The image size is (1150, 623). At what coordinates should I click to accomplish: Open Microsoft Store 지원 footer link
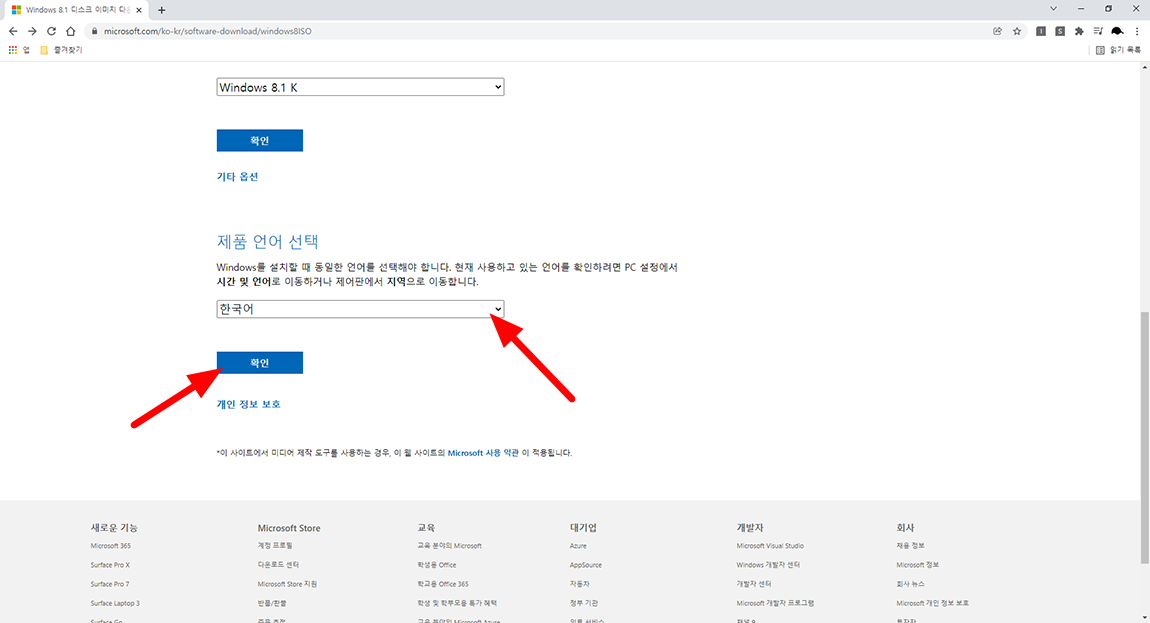pos(288,584)
